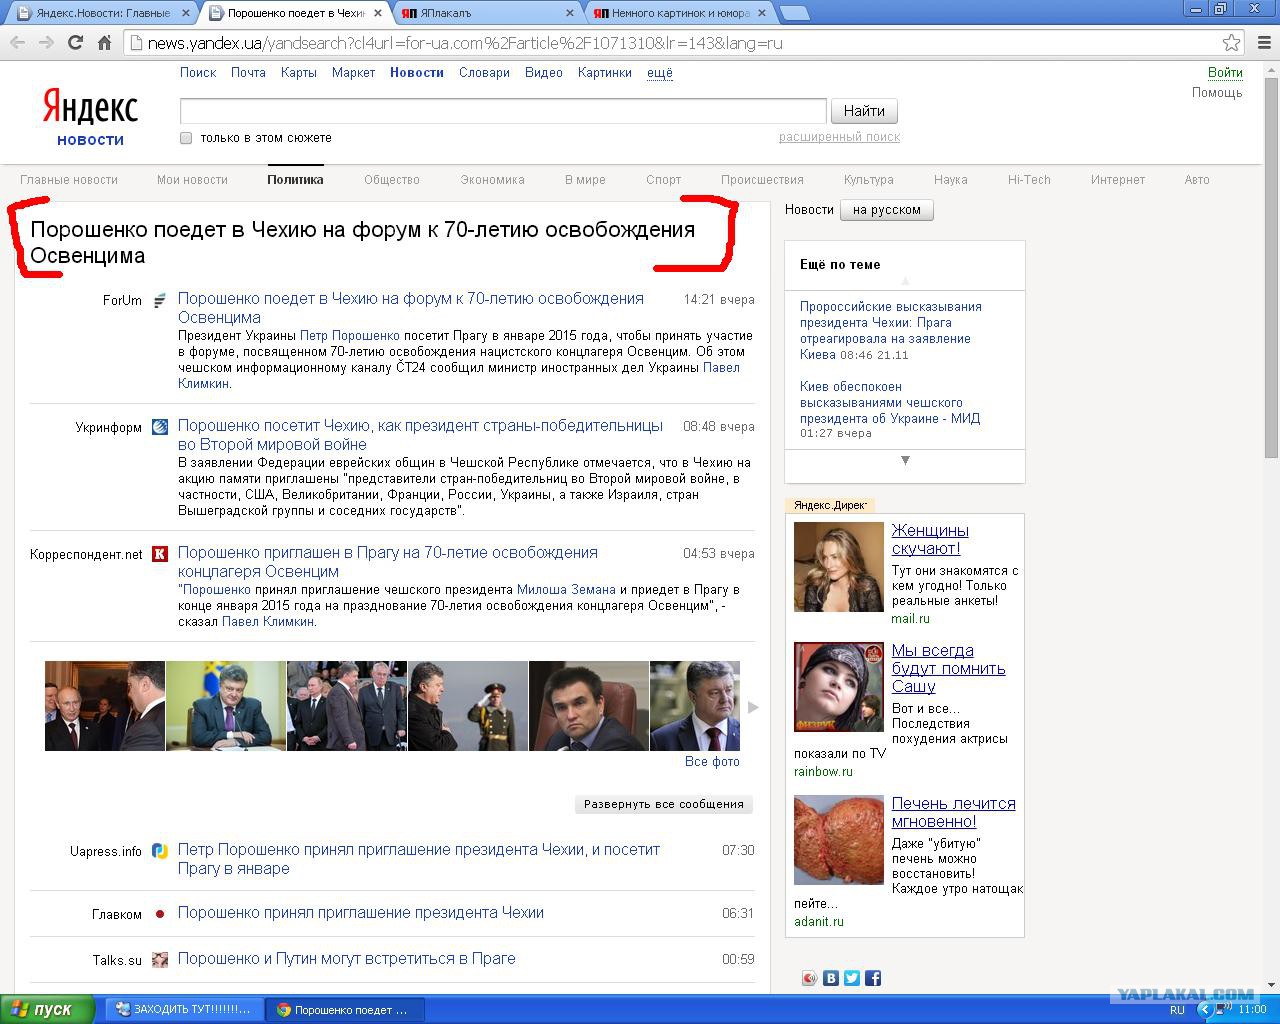The width and height of the screenshot is (1280, 1024).
Task: Open the Экономика news category
Action: (492, 180)
